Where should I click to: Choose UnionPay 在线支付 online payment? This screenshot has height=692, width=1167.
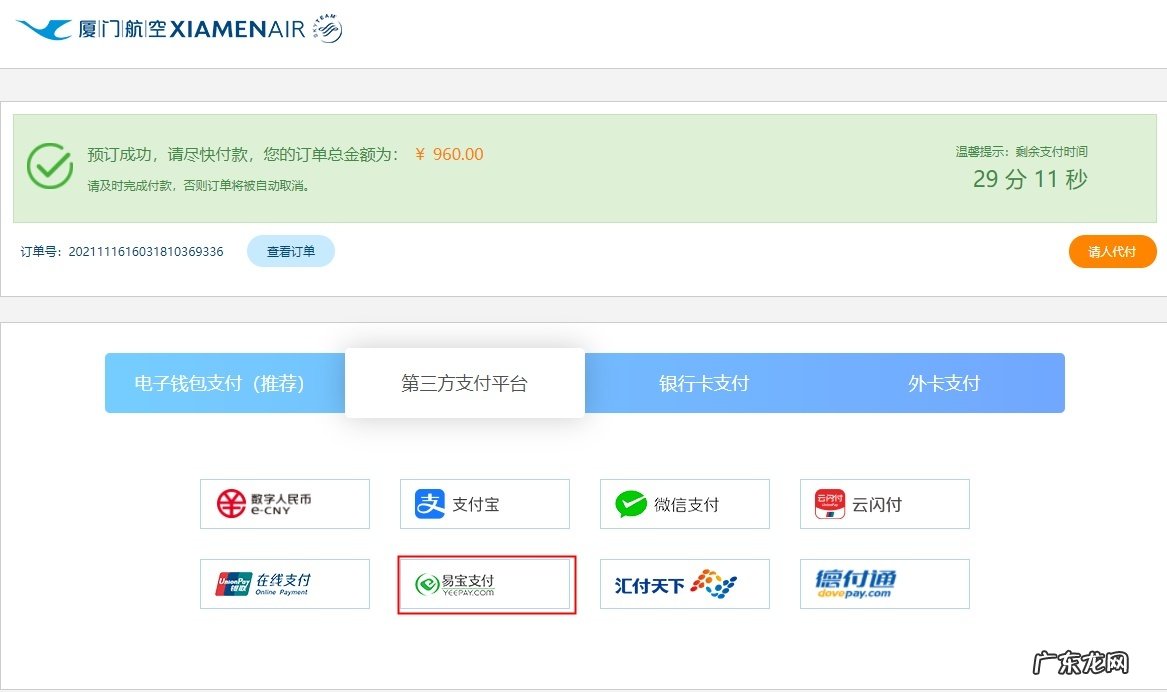coord(284,584)
